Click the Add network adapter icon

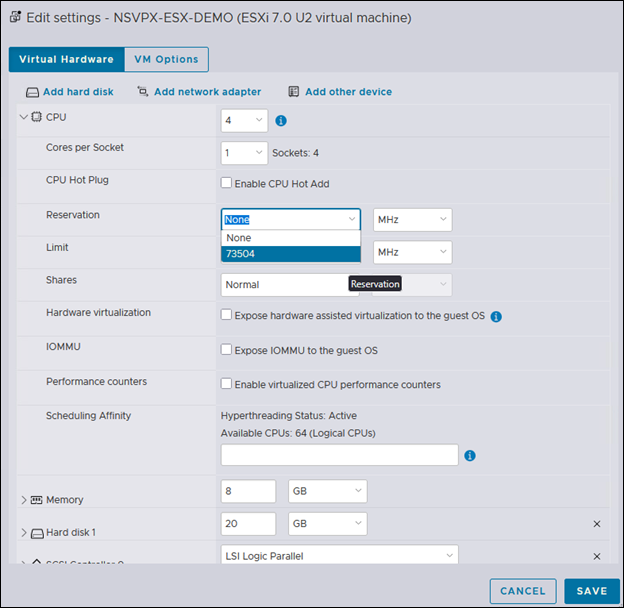tap(142, 92)
